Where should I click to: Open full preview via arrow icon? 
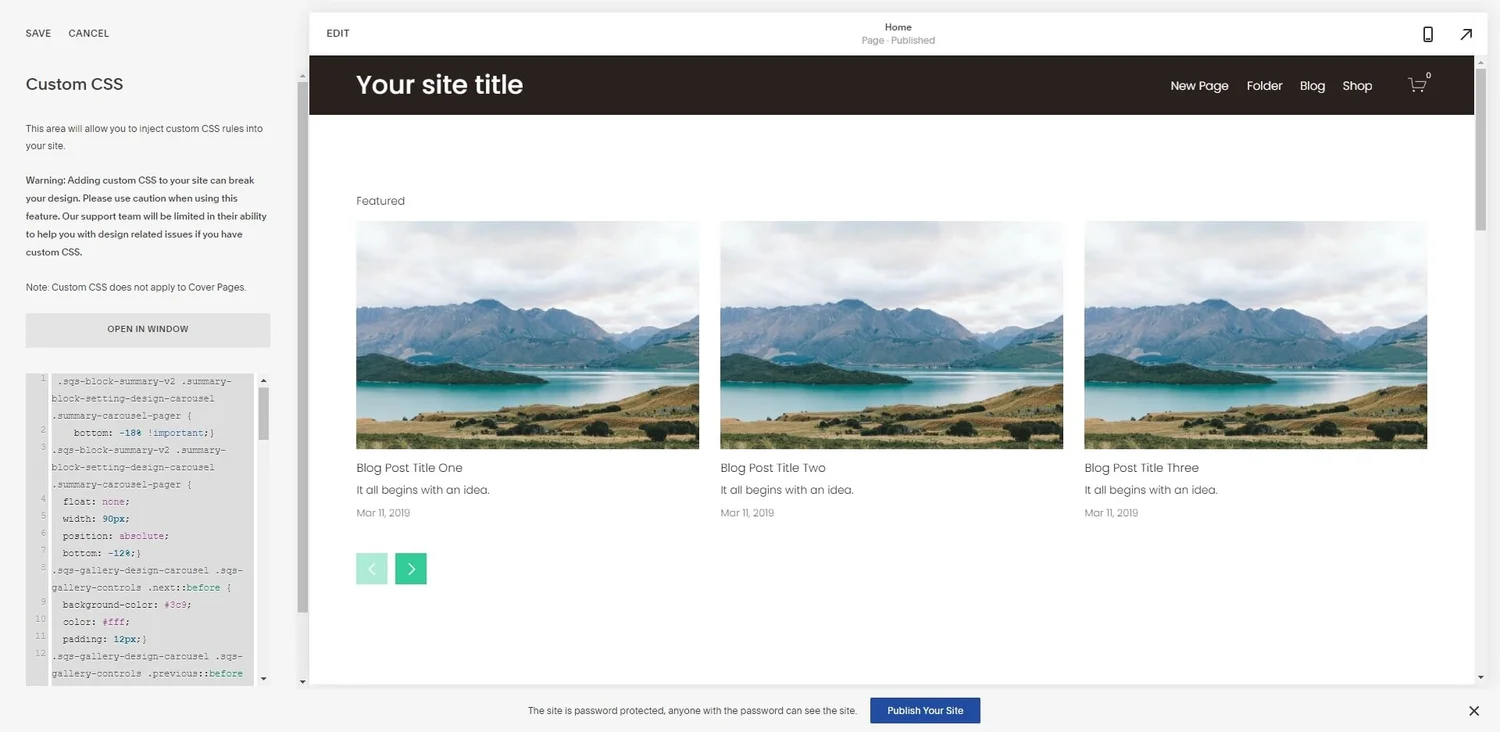(1466, 33)
